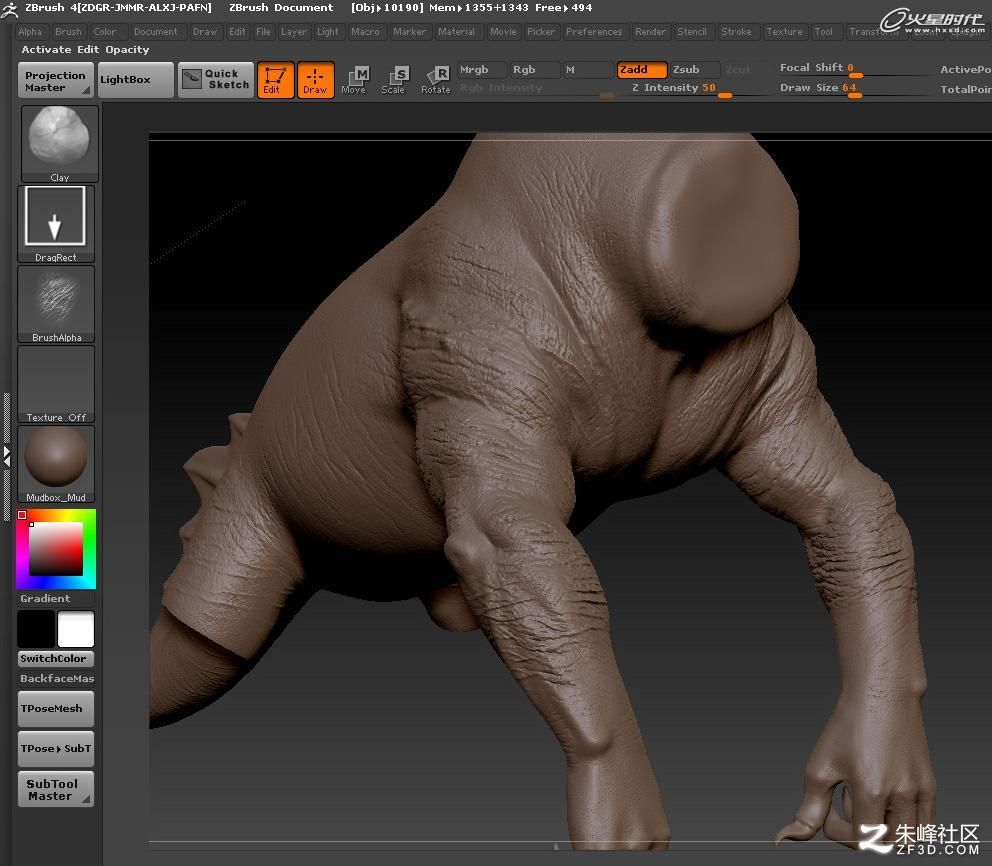Image resolution: width=992 pixels, height=866 pixels.
Task: Select the DragRect stroke icon
Action: (x=56, y=224)
